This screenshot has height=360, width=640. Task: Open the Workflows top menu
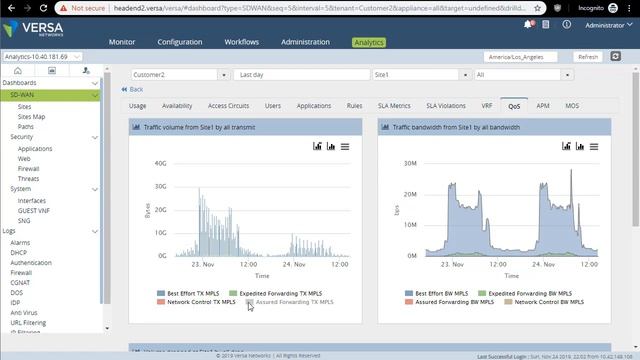coord(242,42)
